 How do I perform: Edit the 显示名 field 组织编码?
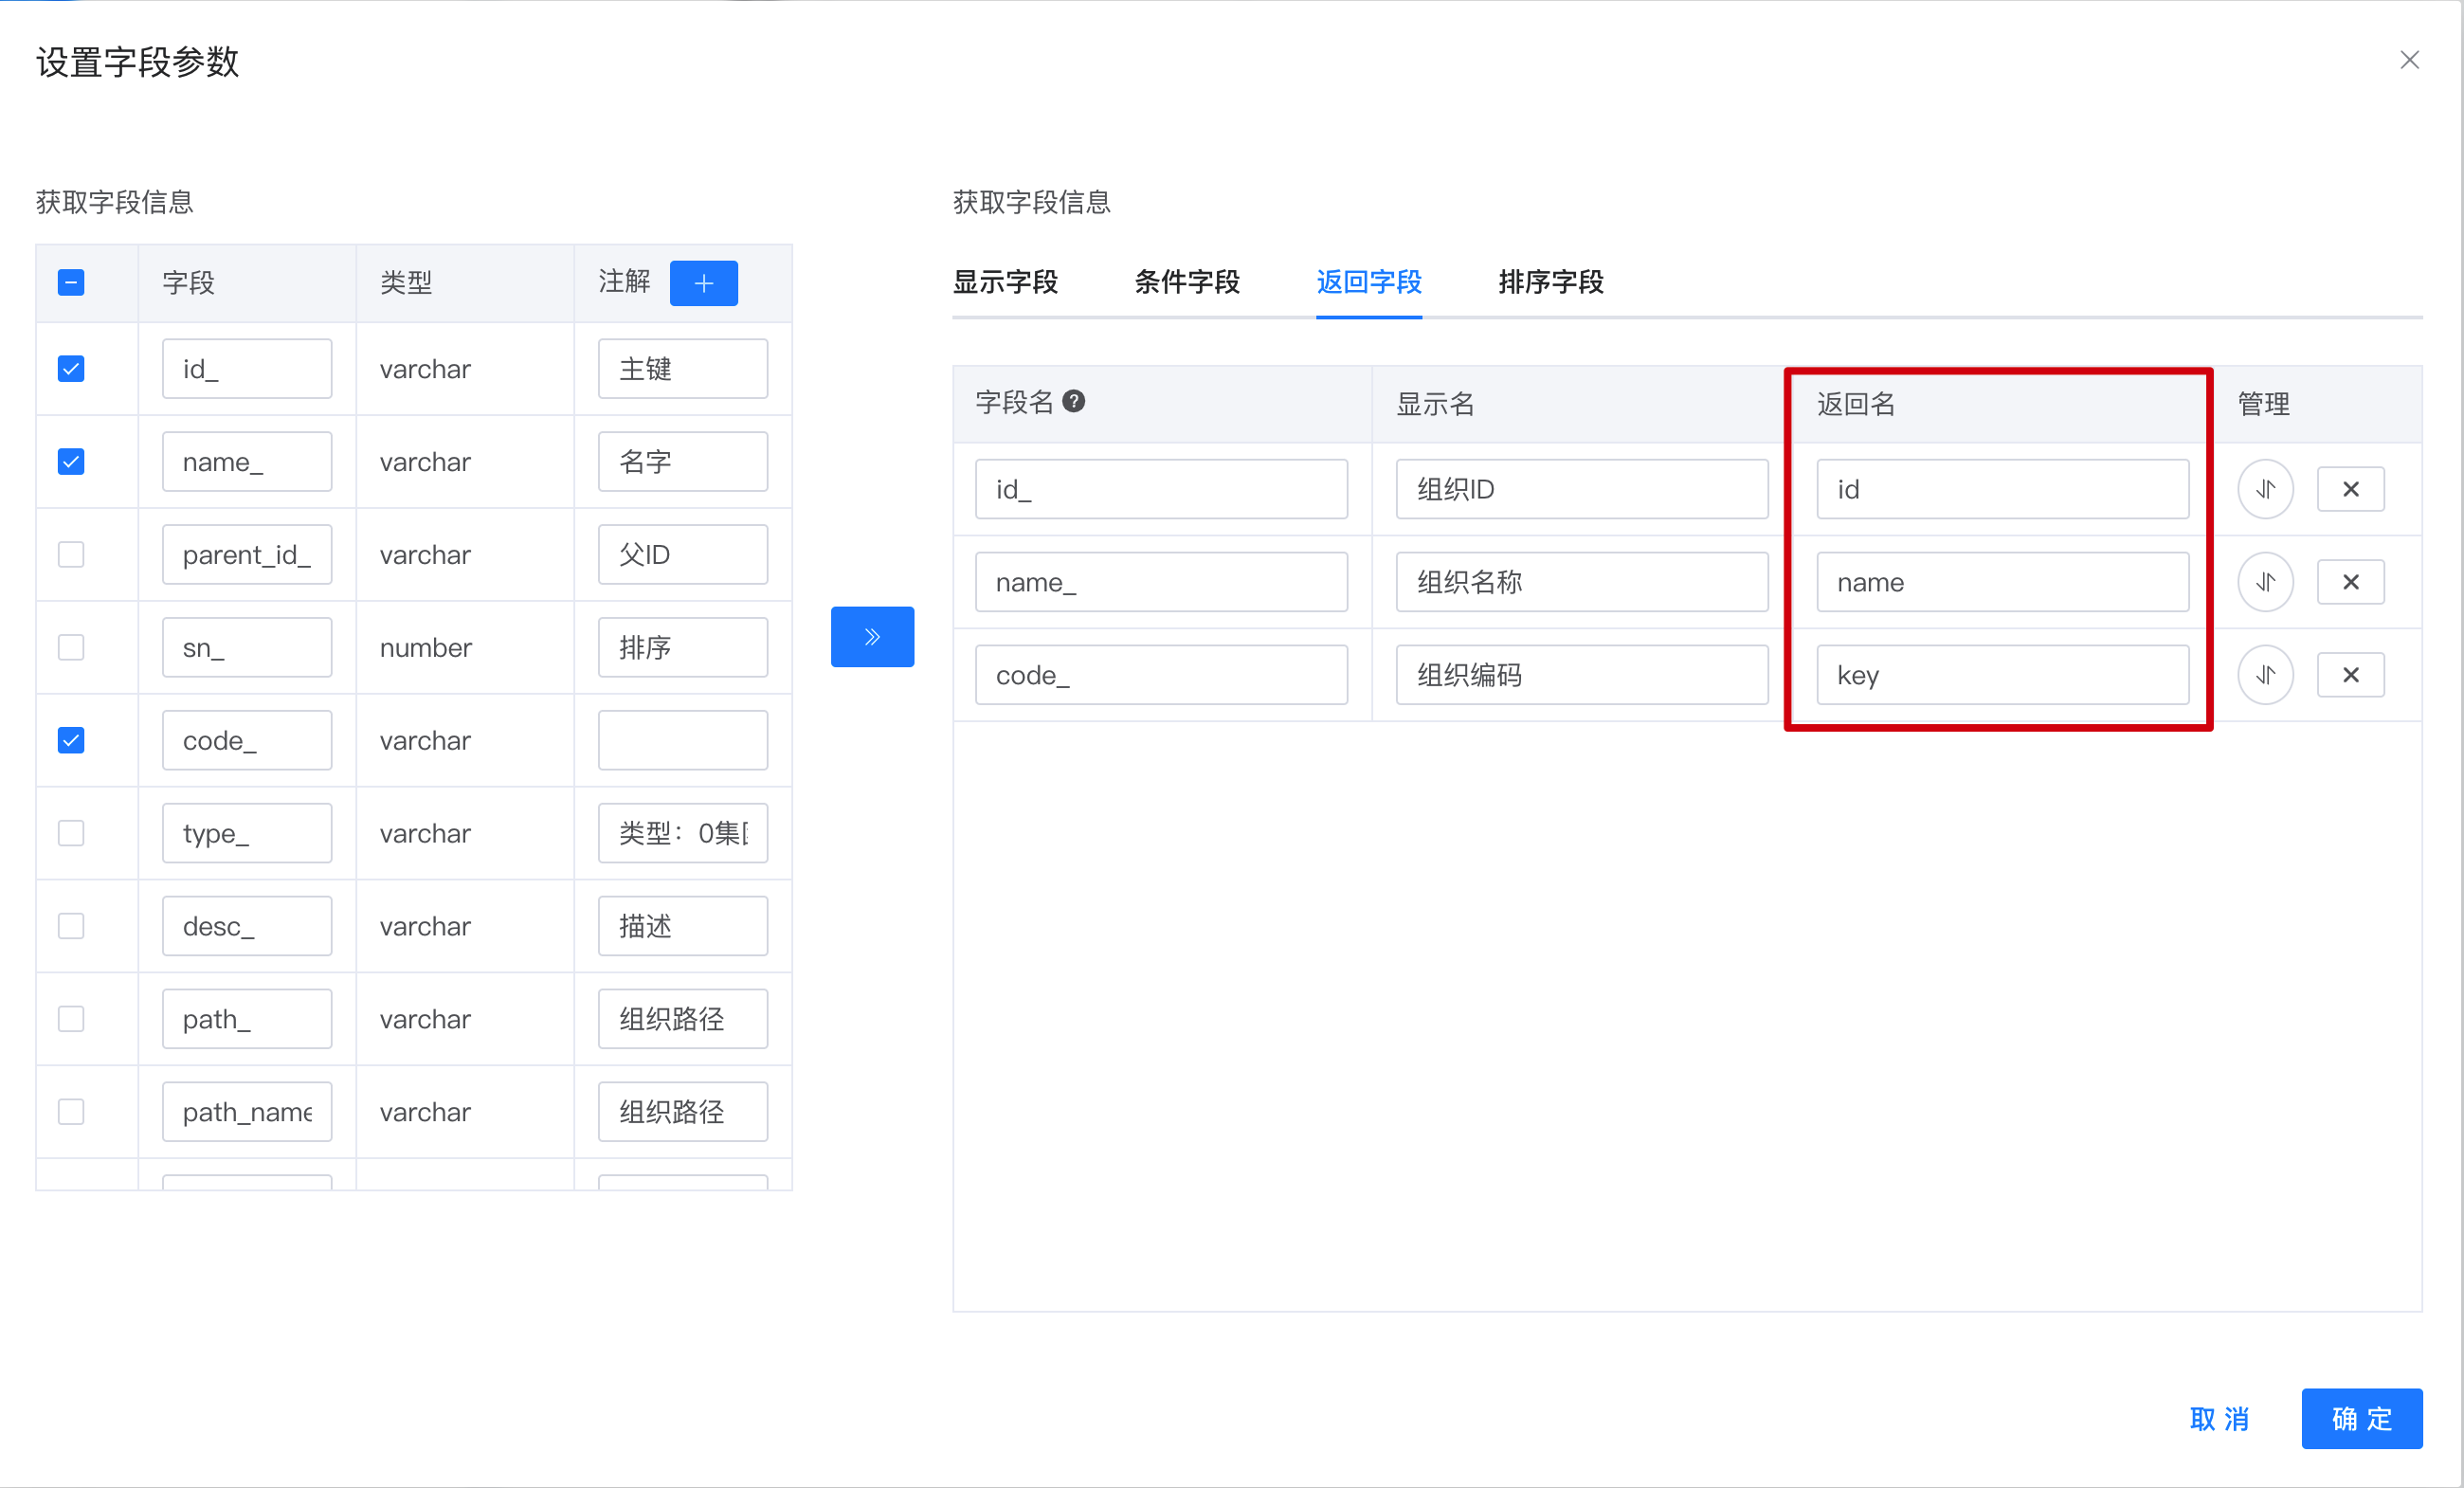pos(1582,675)
